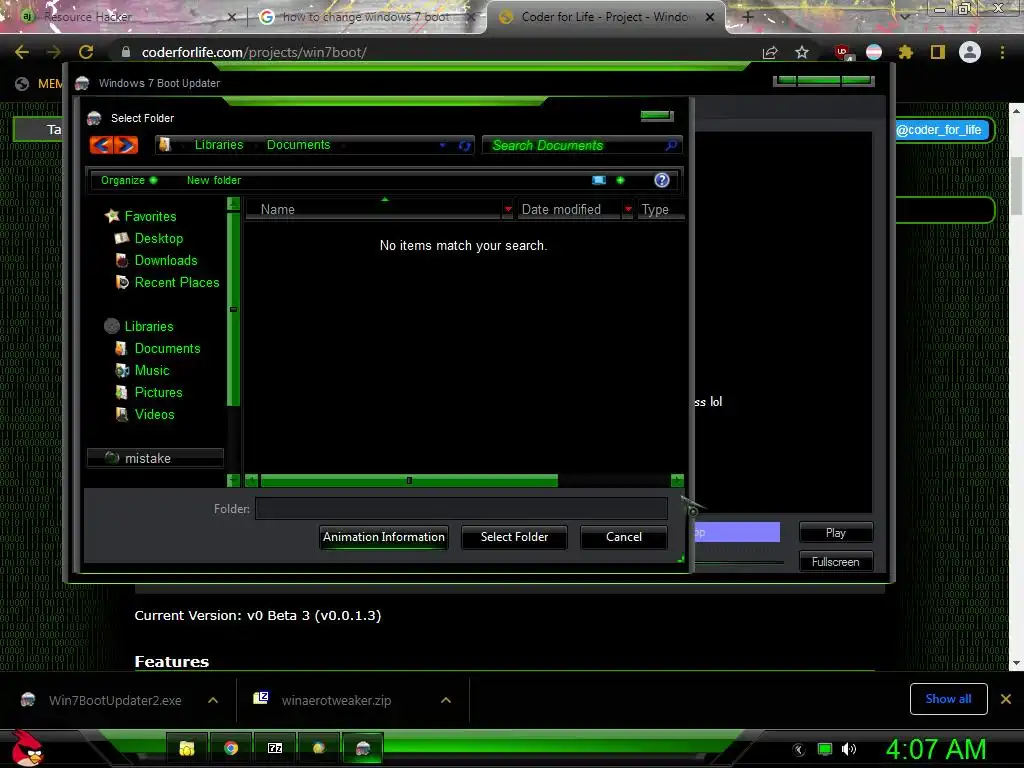Switch to how to change windows 7 boot tab
Screen dimensions: 1024x768
[x=366, y=17]
